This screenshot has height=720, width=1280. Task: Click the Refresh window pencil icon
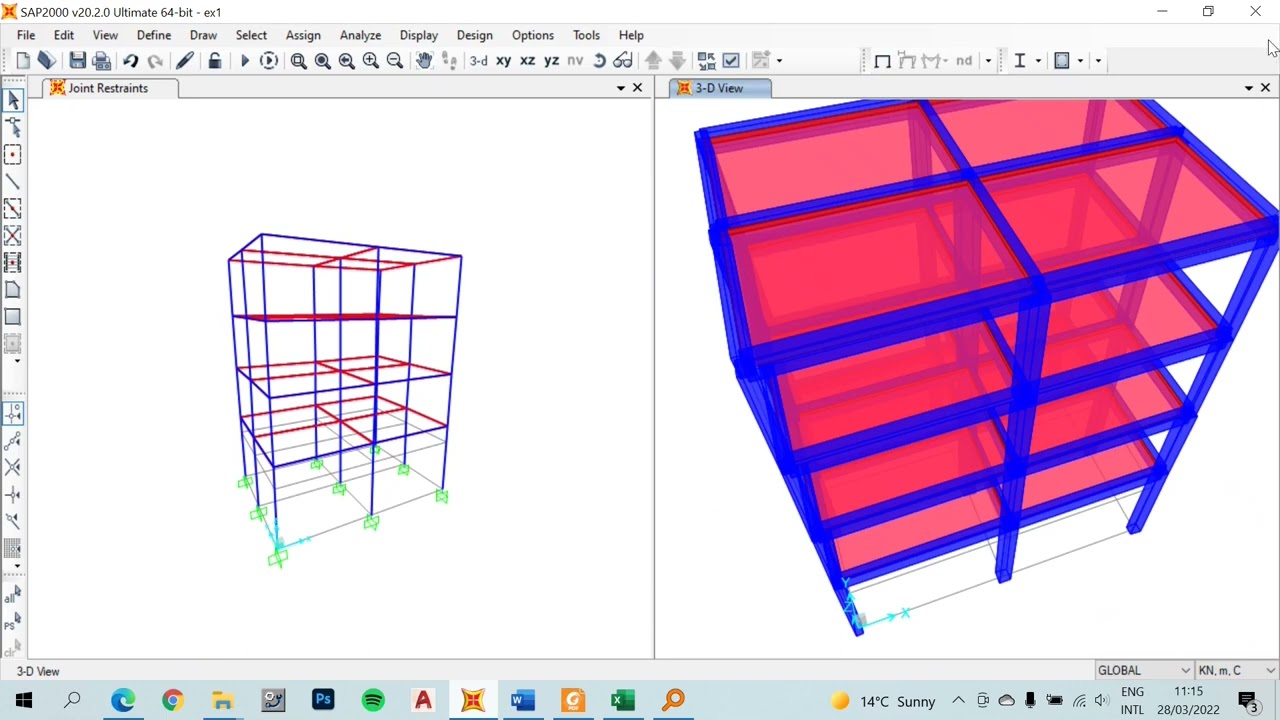pos(185,61)
